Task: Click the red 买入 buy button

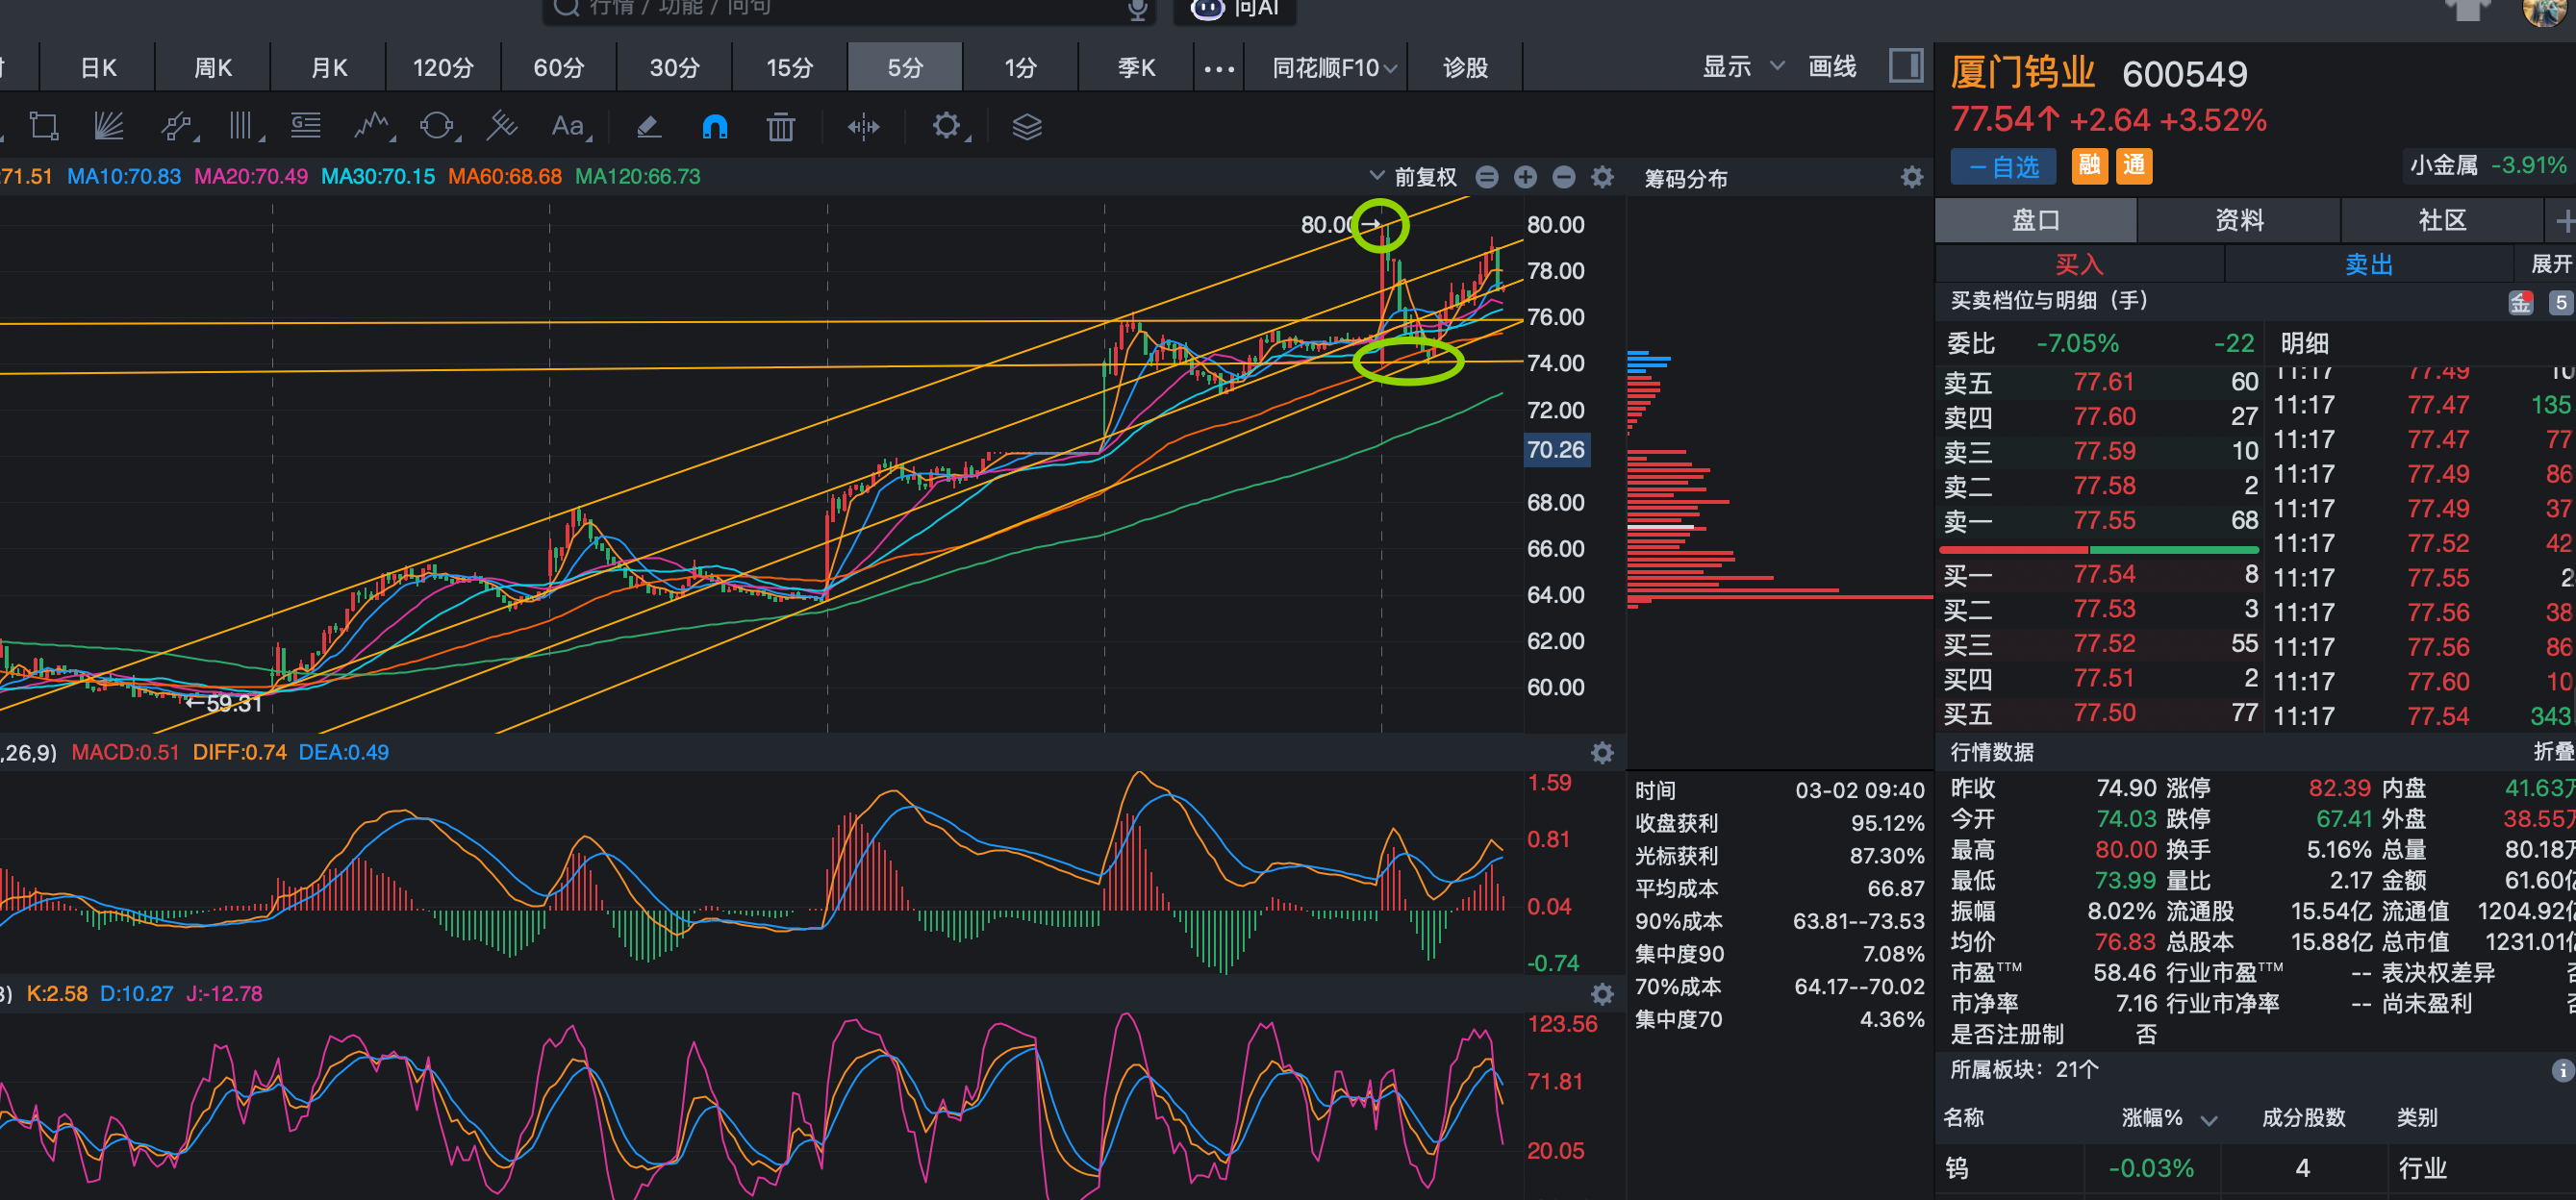Action: coord(2079,264)
